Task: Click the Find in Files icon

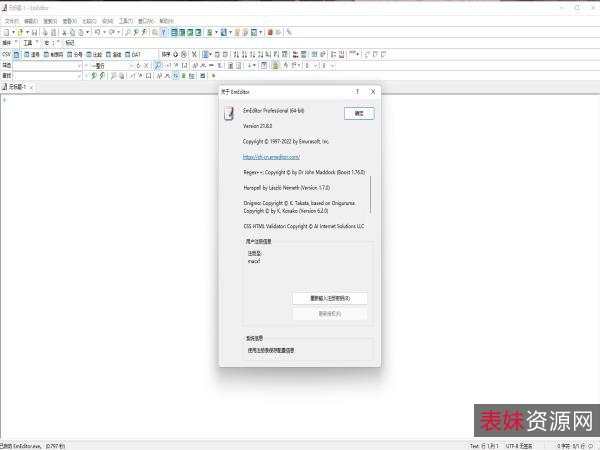Action: [x=155, y=33]
